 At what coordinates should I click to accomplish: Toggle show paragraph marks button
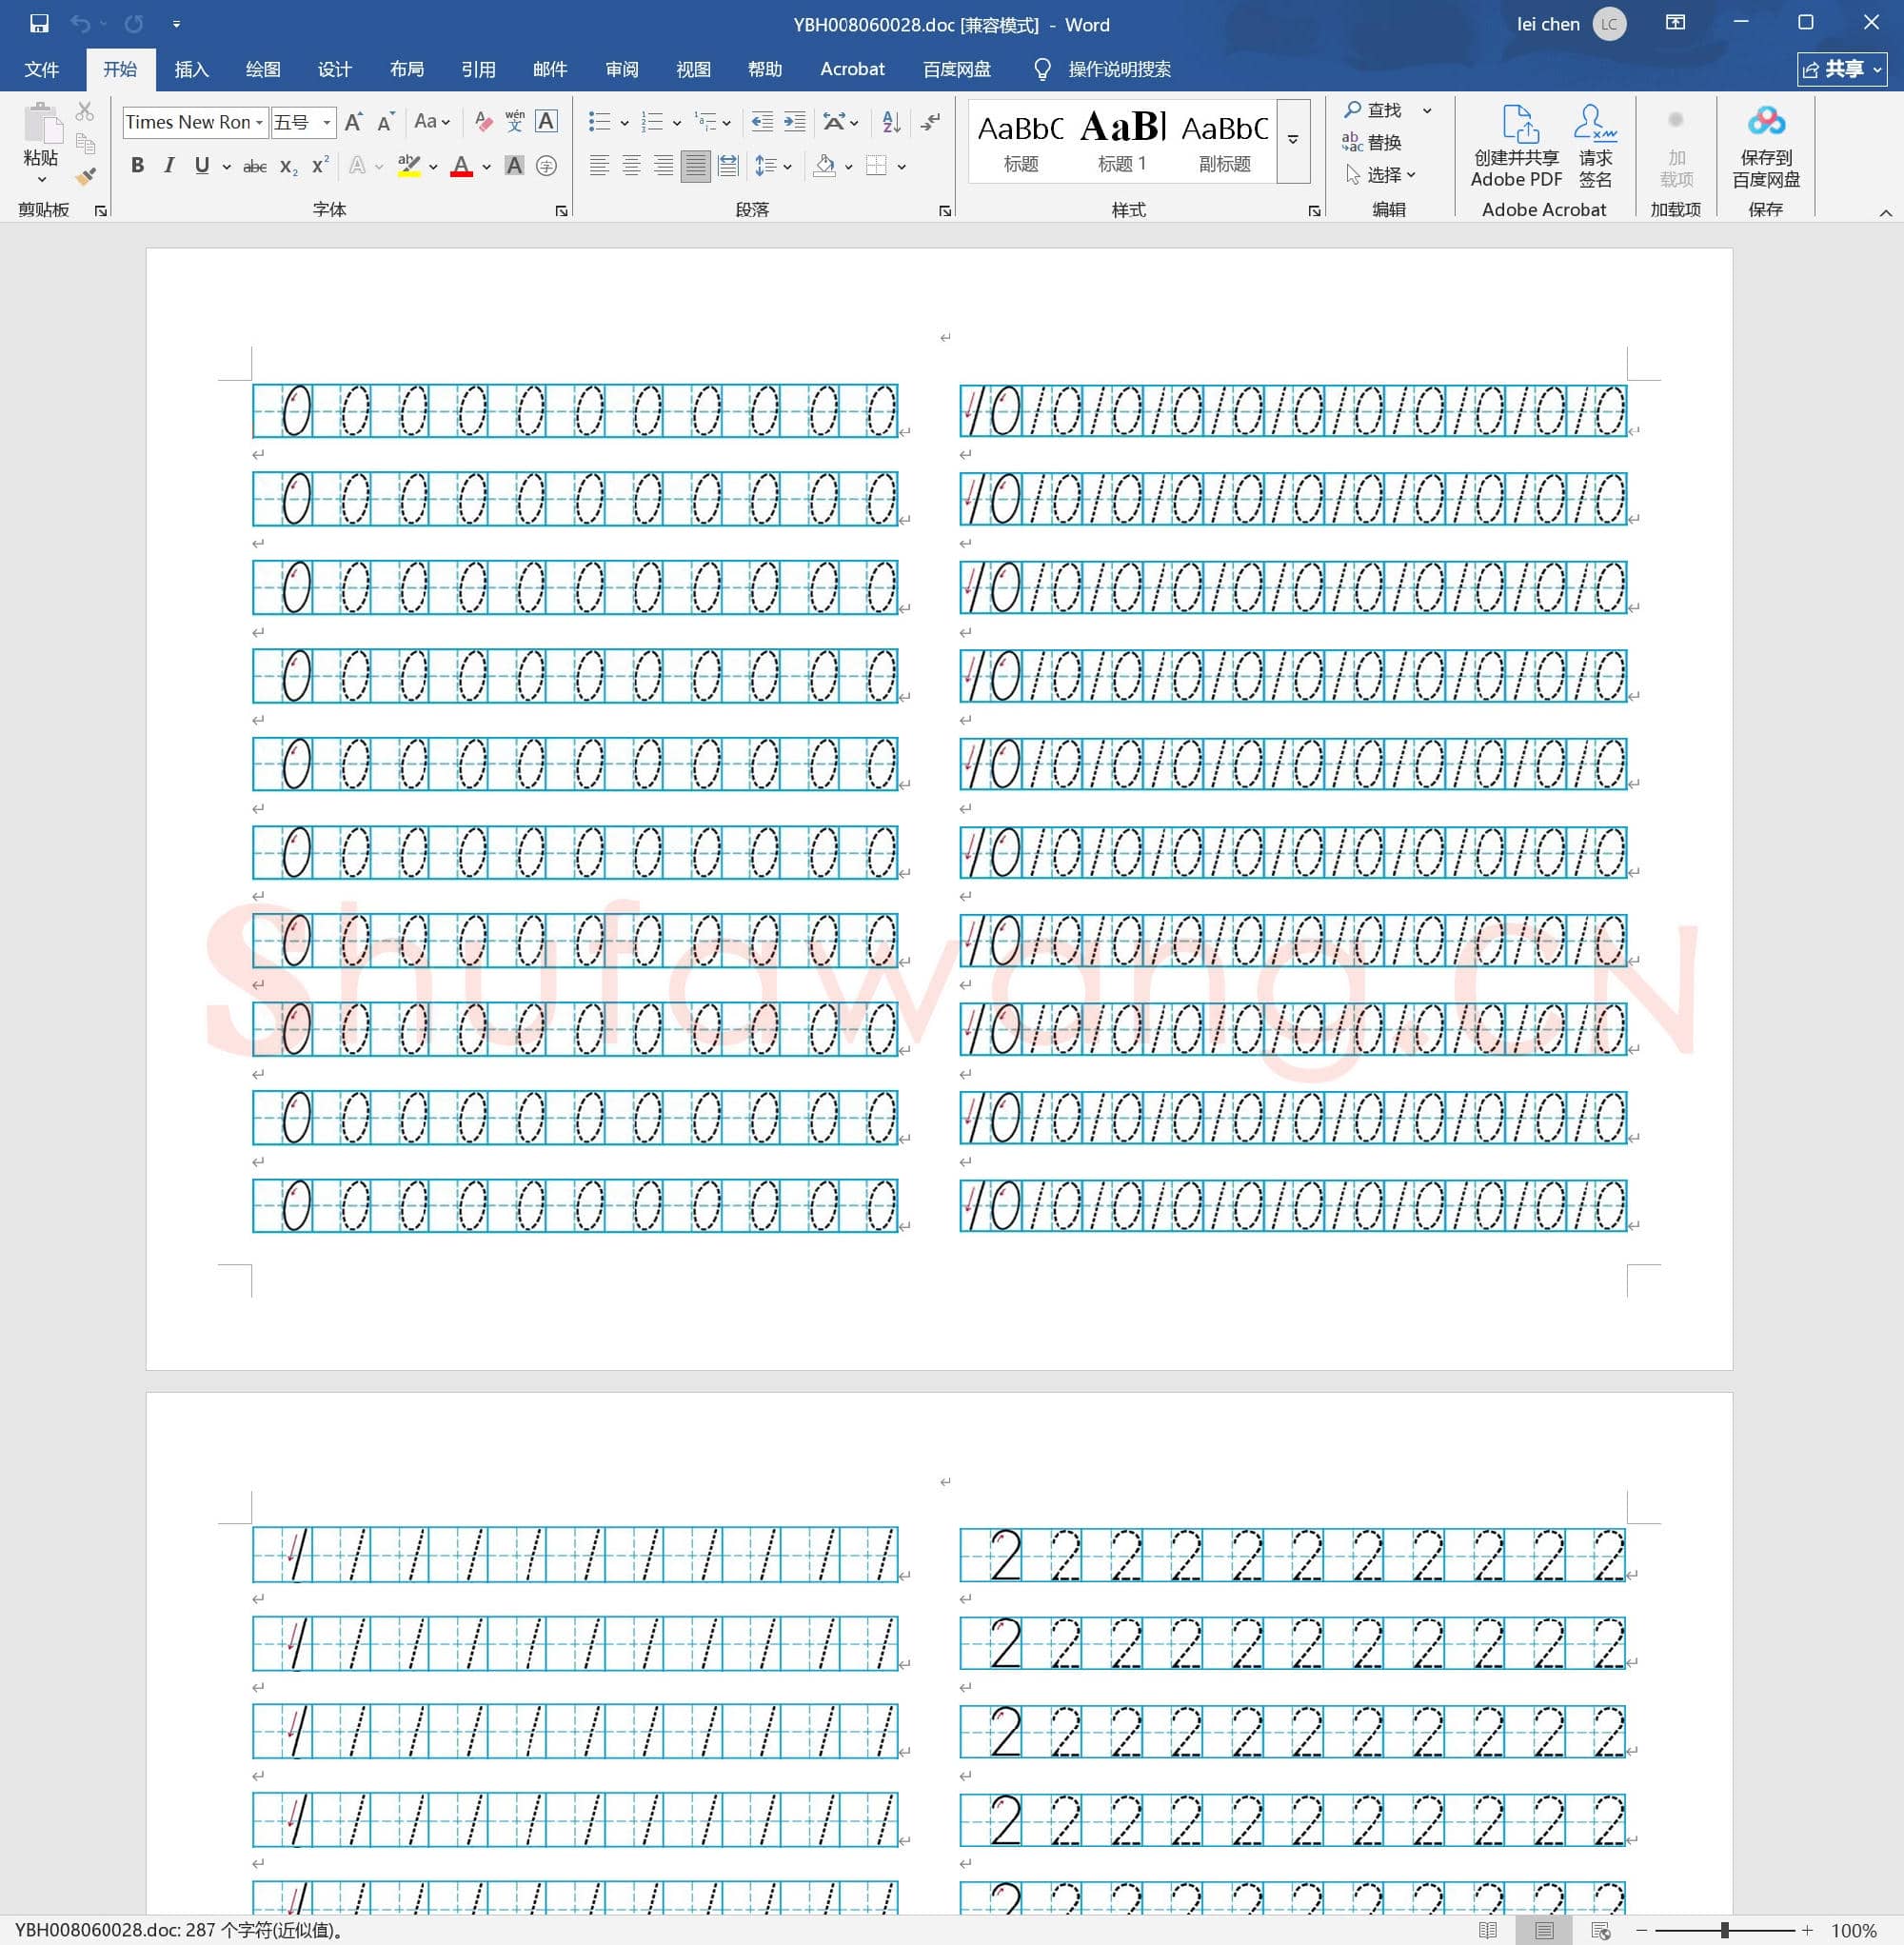(x=931, y=122)
